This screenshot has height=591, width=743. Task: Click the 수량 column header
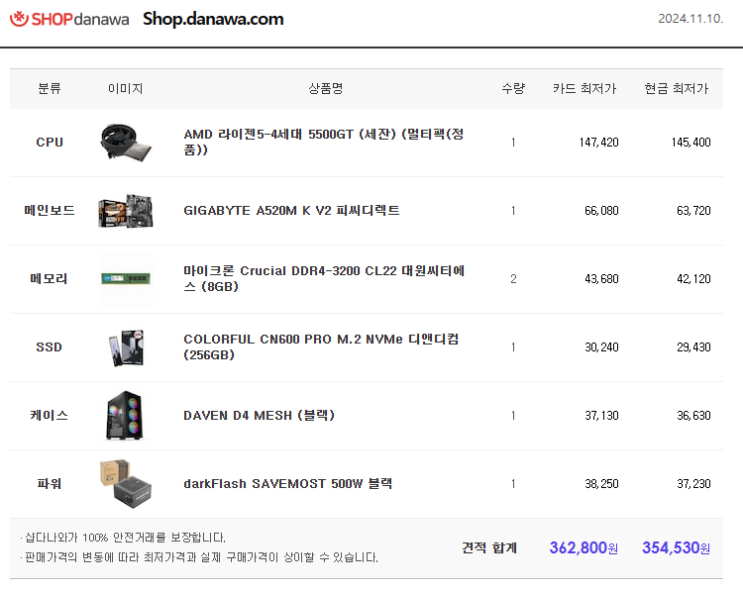point(513,88)
